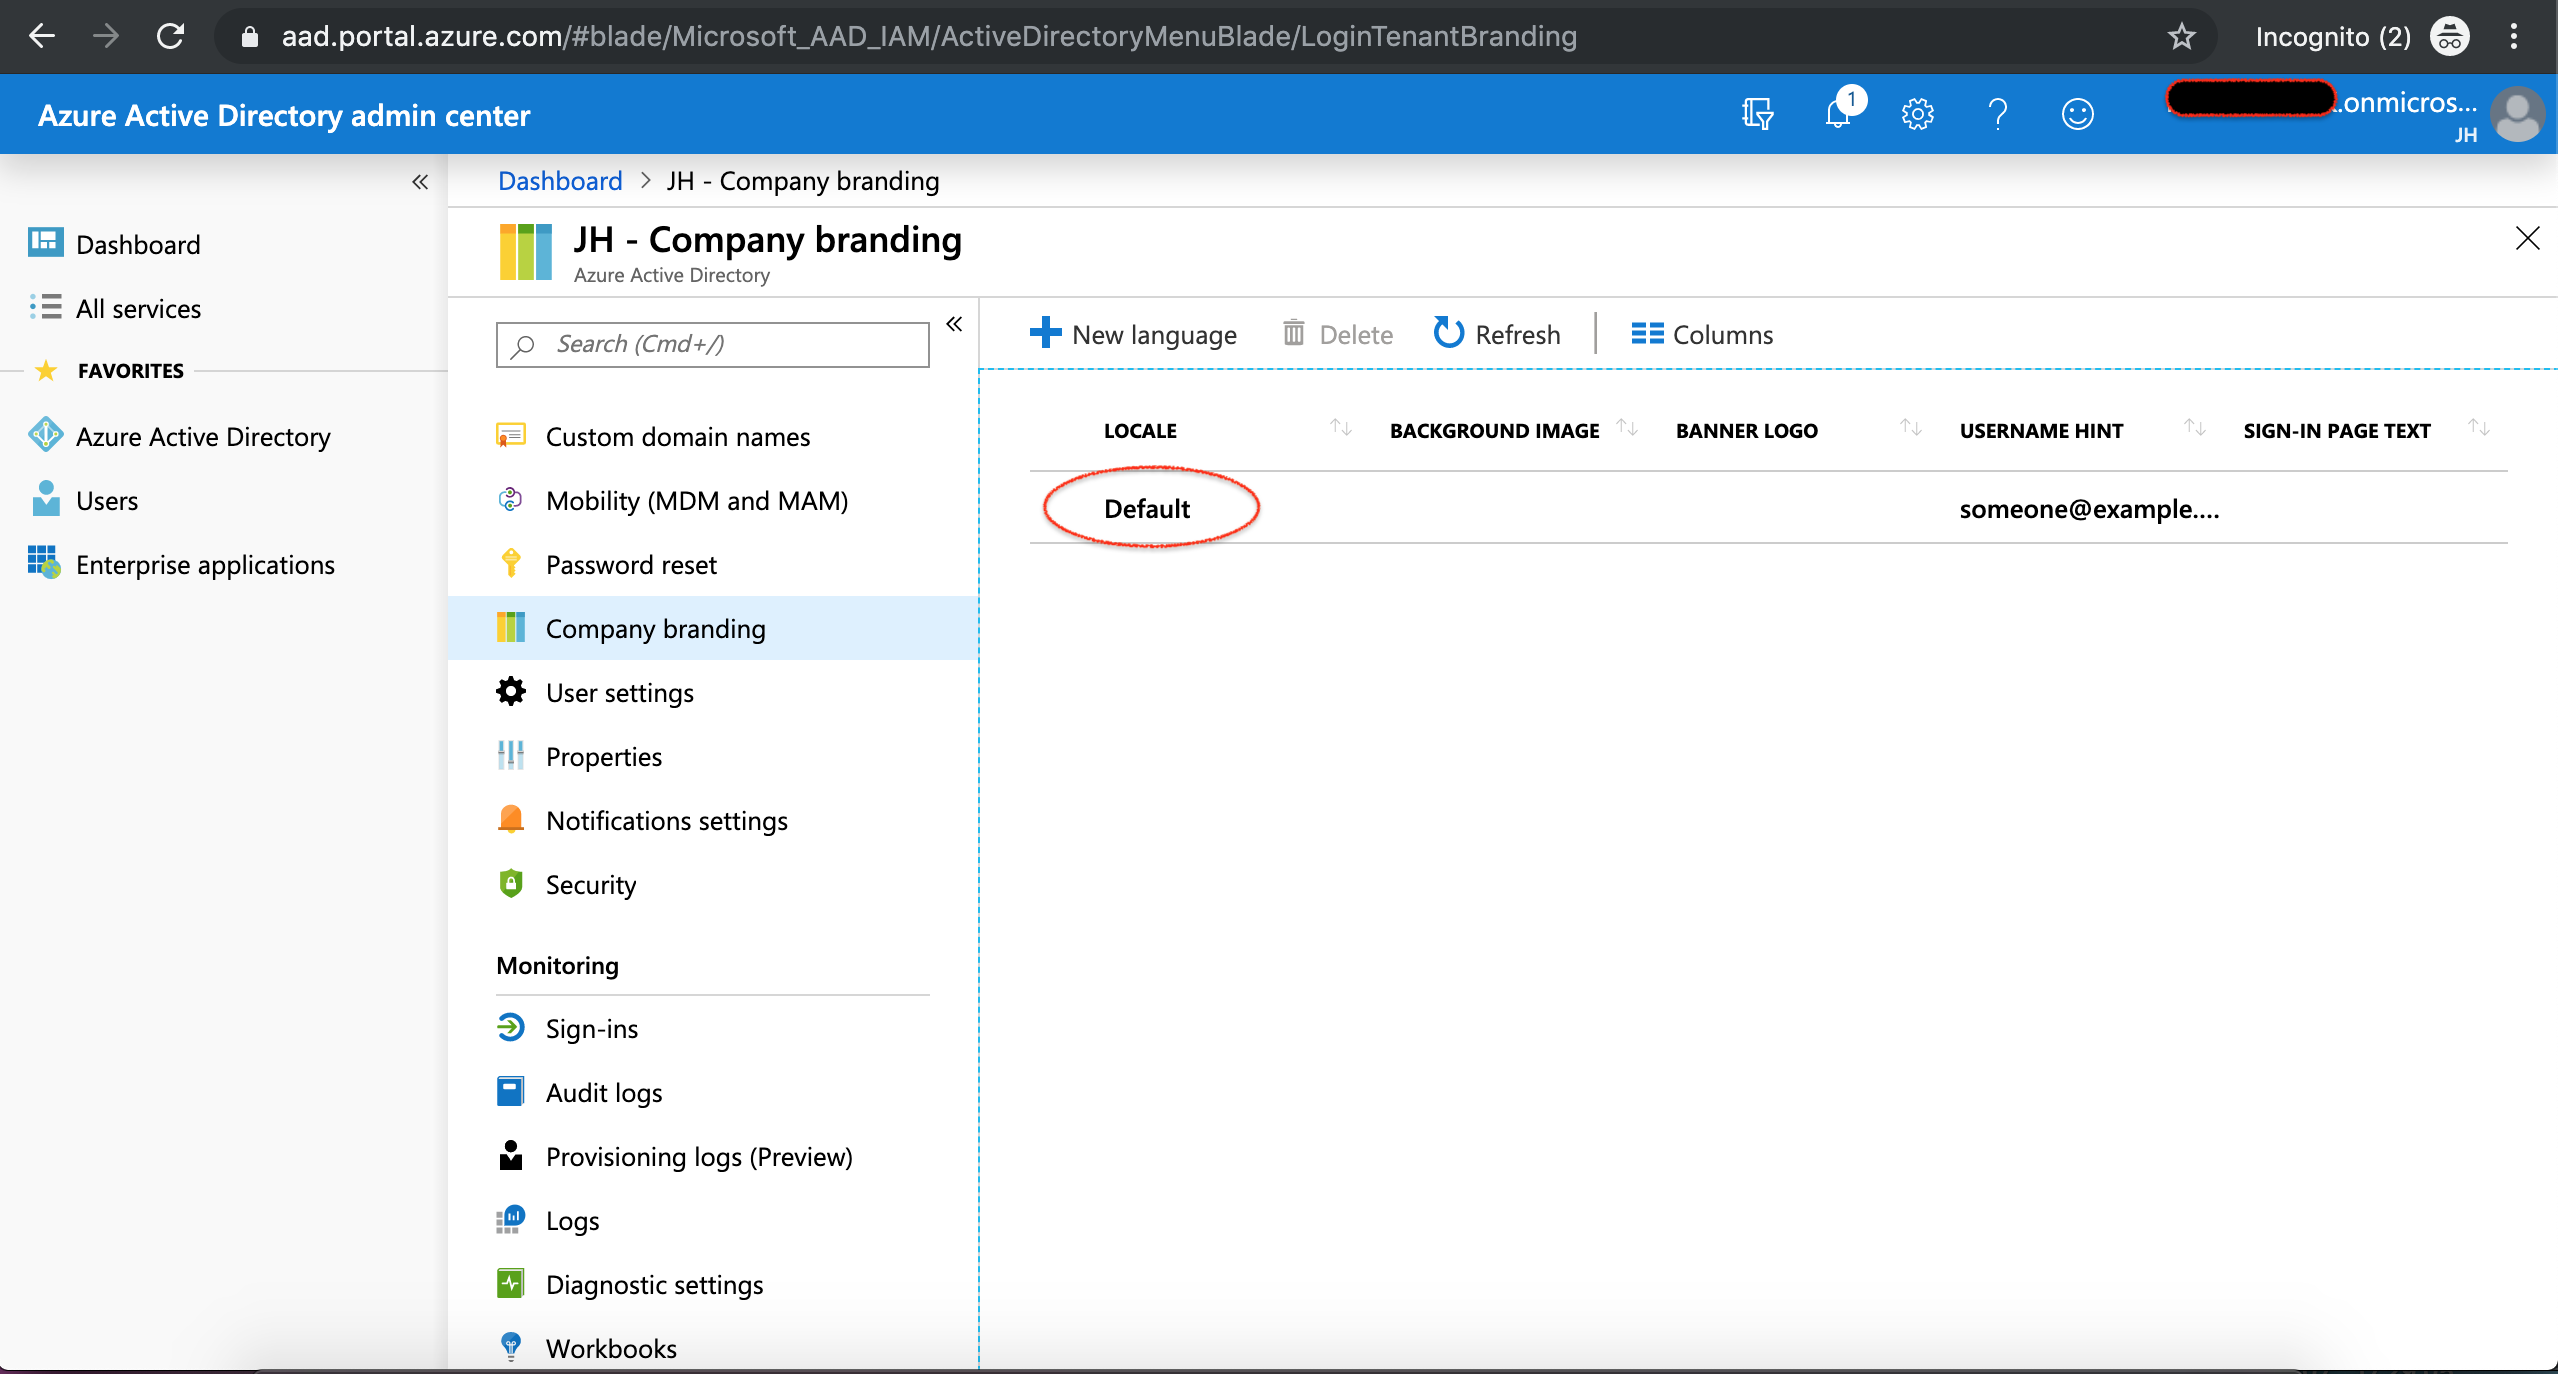Image resolution: width=2558 pixels, height=1374 pixels.
Task: Open Sign-ins under Monitoring
Action: click(x=591, y=1028)
